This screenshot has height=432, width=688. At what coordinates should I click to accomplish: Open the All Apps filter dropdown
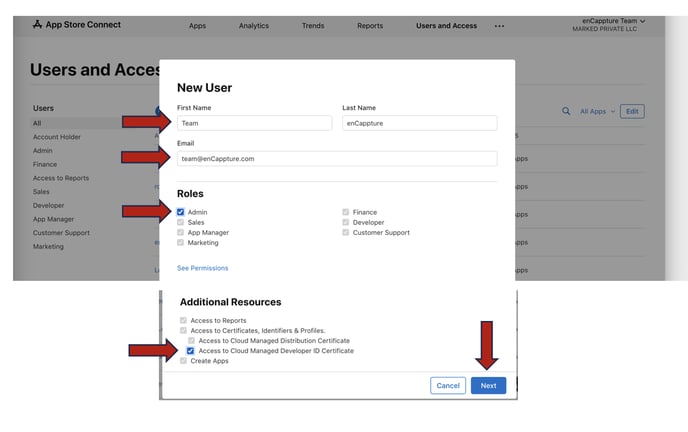[x=597, y=111]
